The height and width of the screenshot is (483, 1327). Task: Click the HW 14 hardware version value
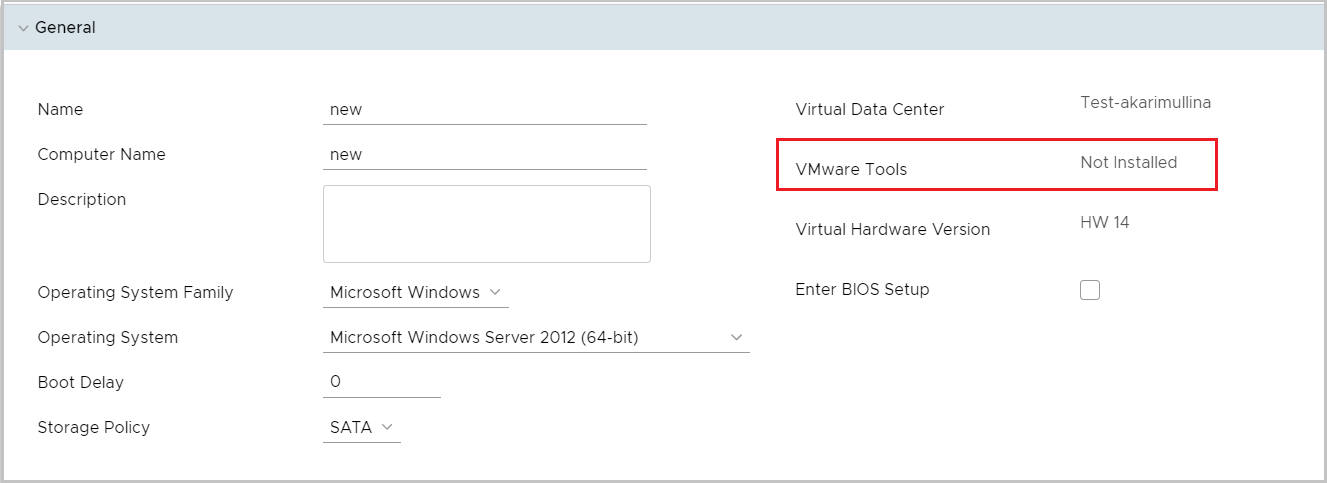pos(1104,222)
